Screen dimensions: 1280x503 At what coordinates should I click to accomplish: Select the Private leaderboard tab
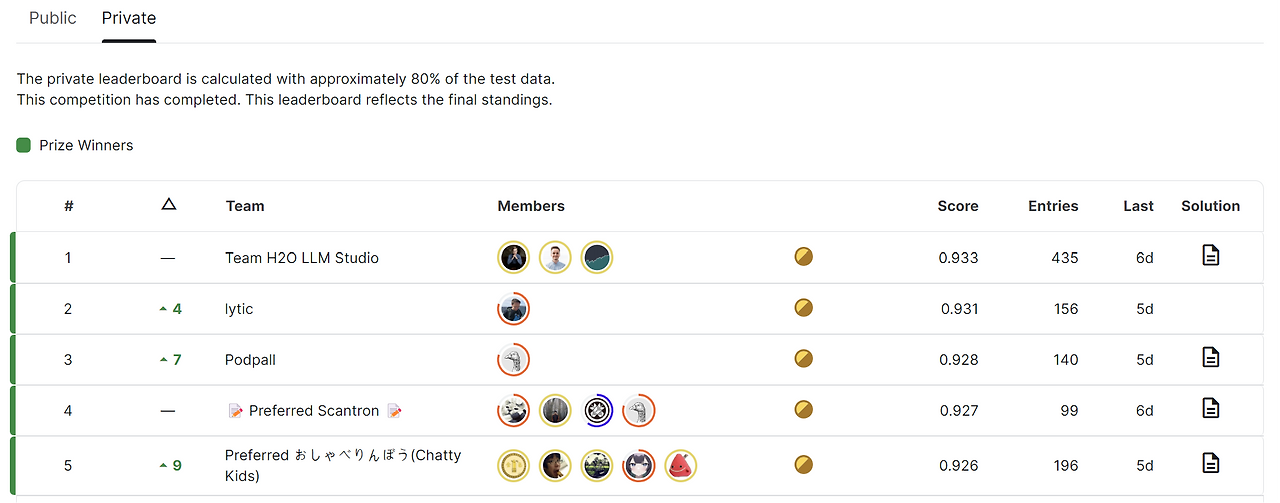click(x=129, y=18)
